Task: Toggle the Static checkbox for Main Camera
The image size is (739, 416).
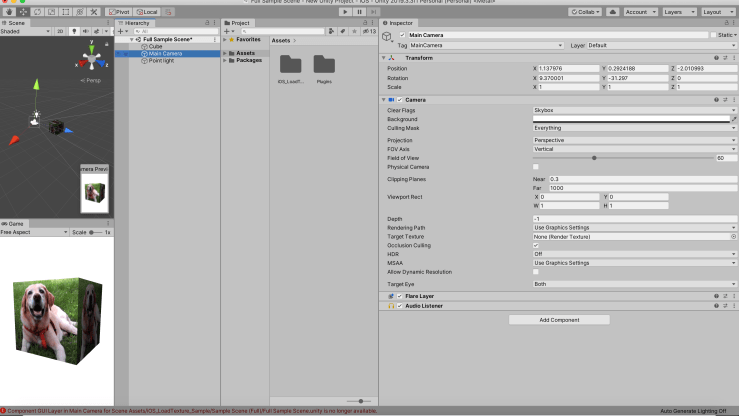Action: (712, 34)
